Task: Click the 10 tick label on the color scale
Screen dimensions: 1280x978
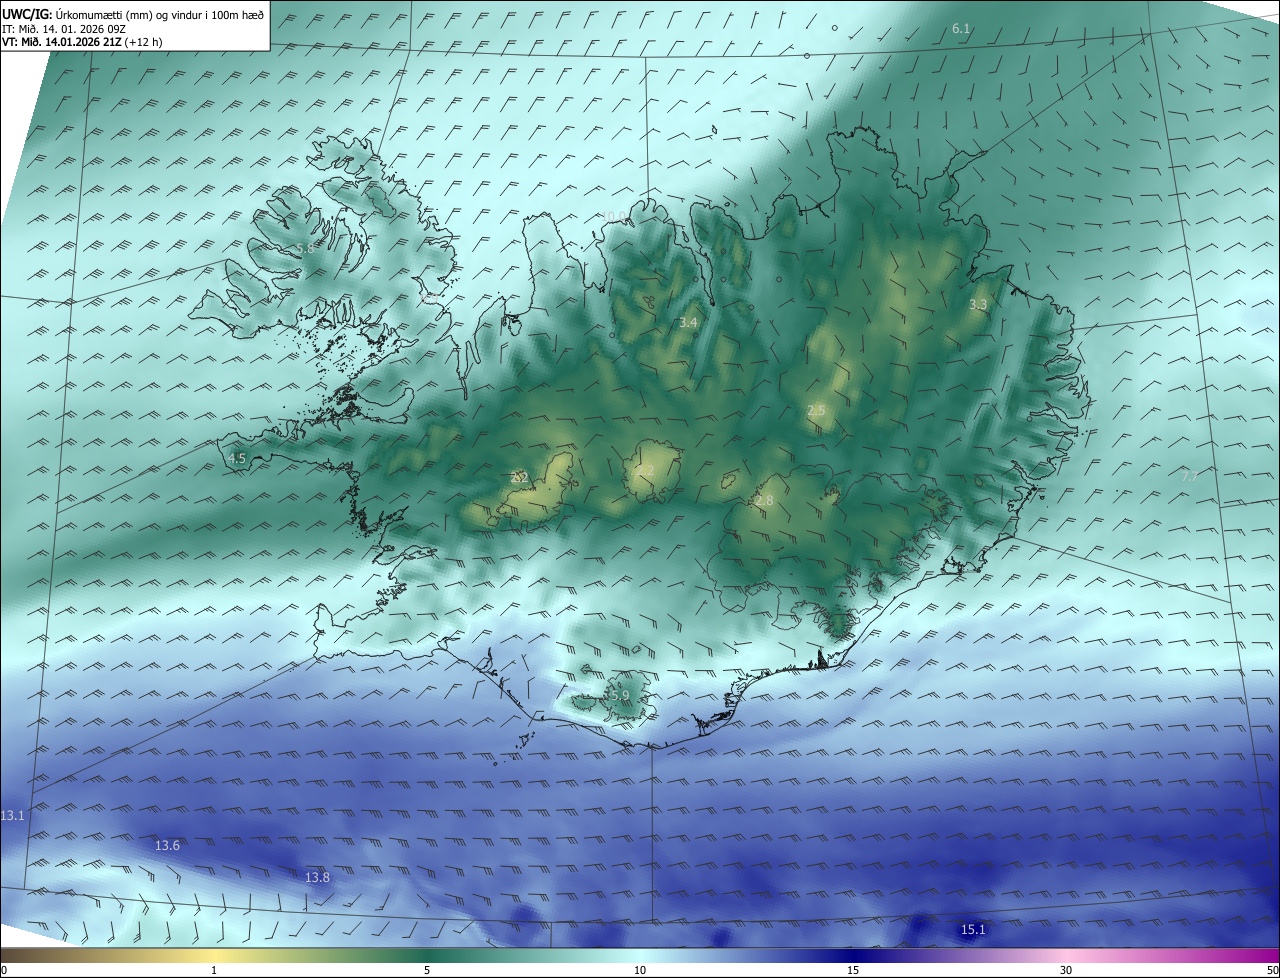Action: click(640, 971)
